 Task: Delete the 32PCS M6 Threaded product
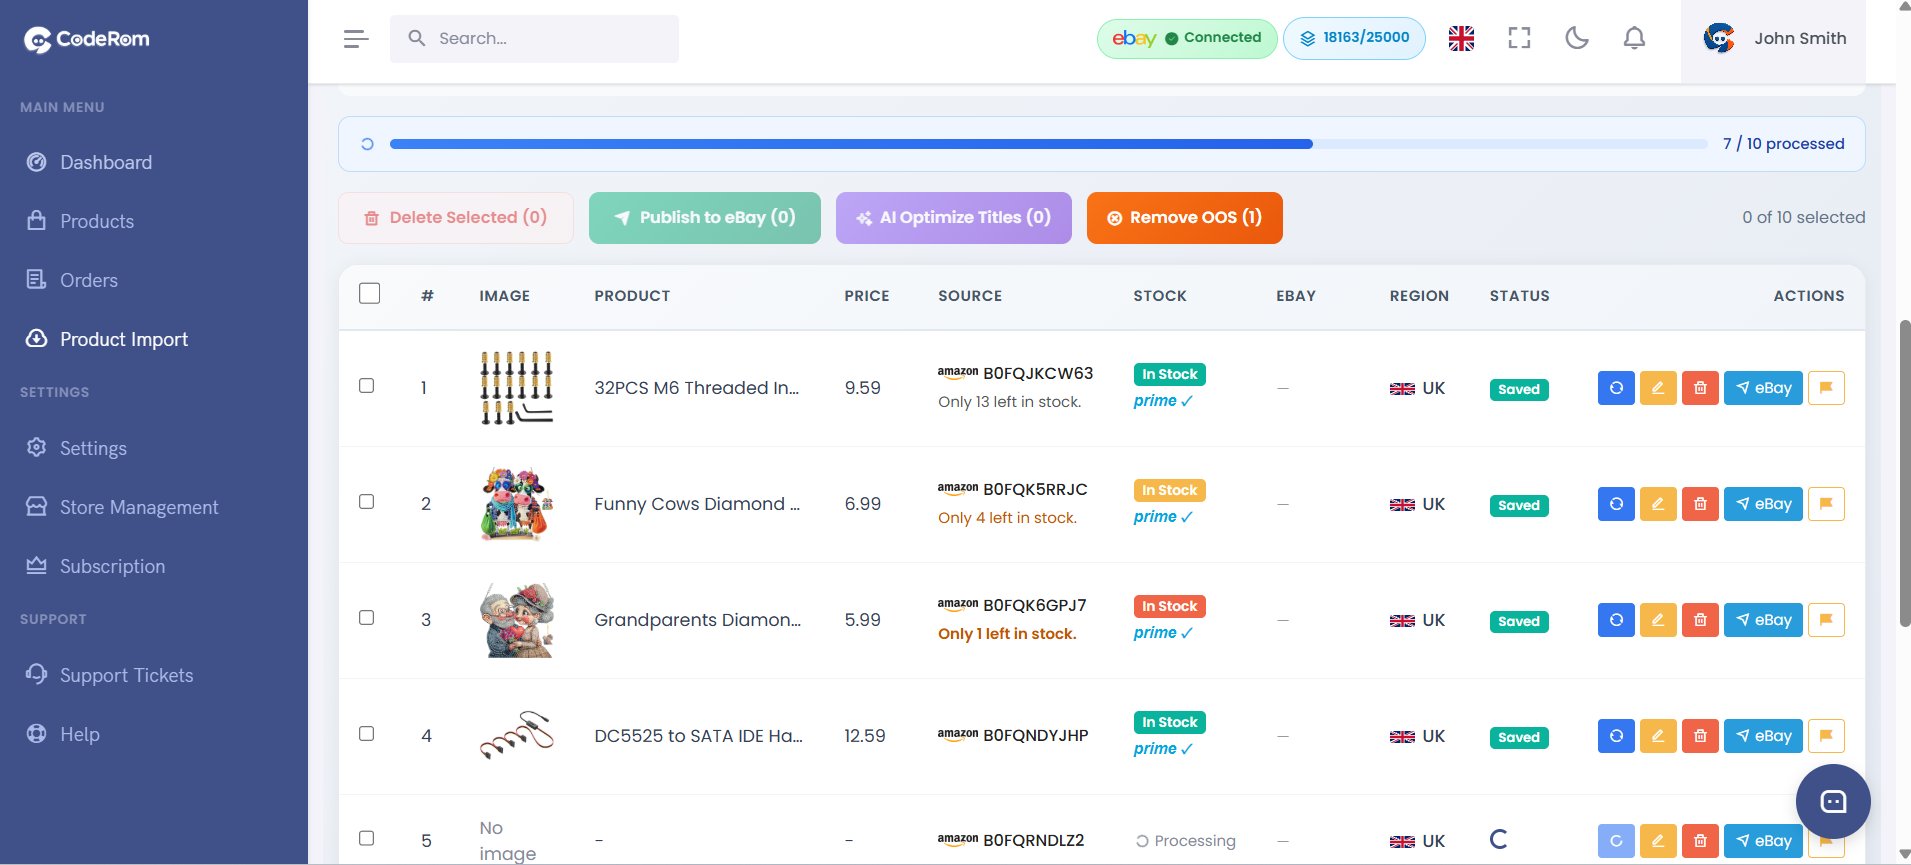(x=1700, y=388)
